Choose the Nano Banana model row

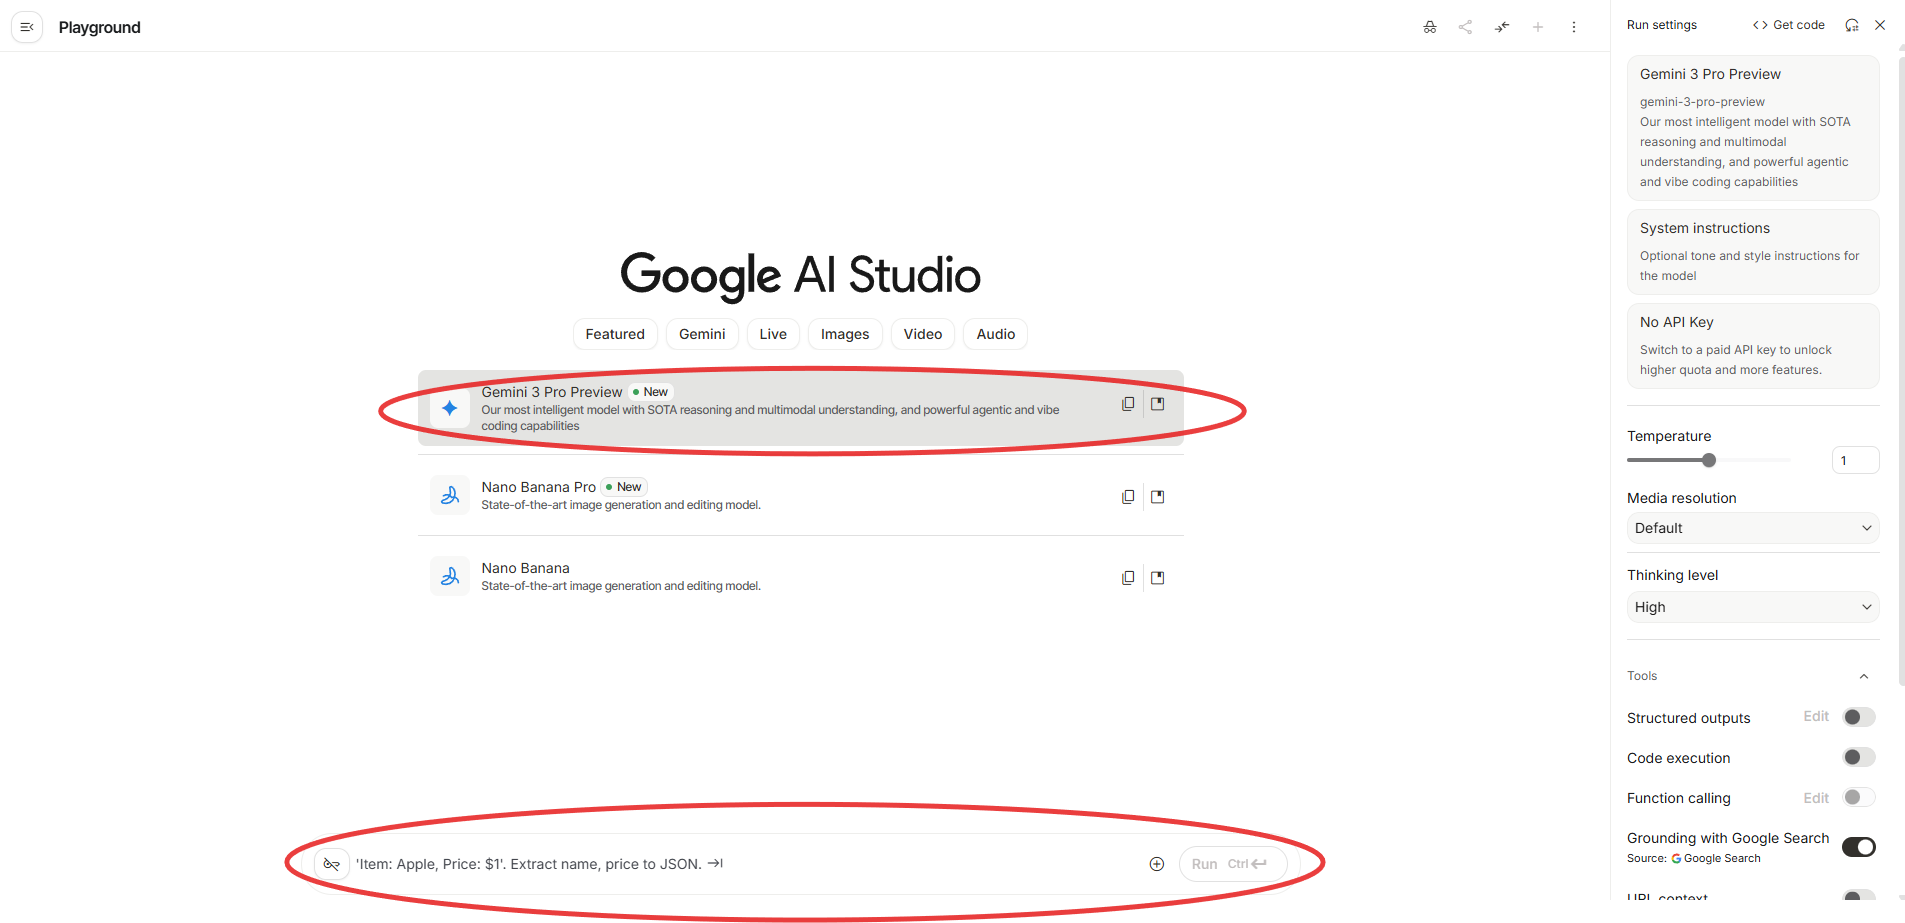(x=801, y=576)
